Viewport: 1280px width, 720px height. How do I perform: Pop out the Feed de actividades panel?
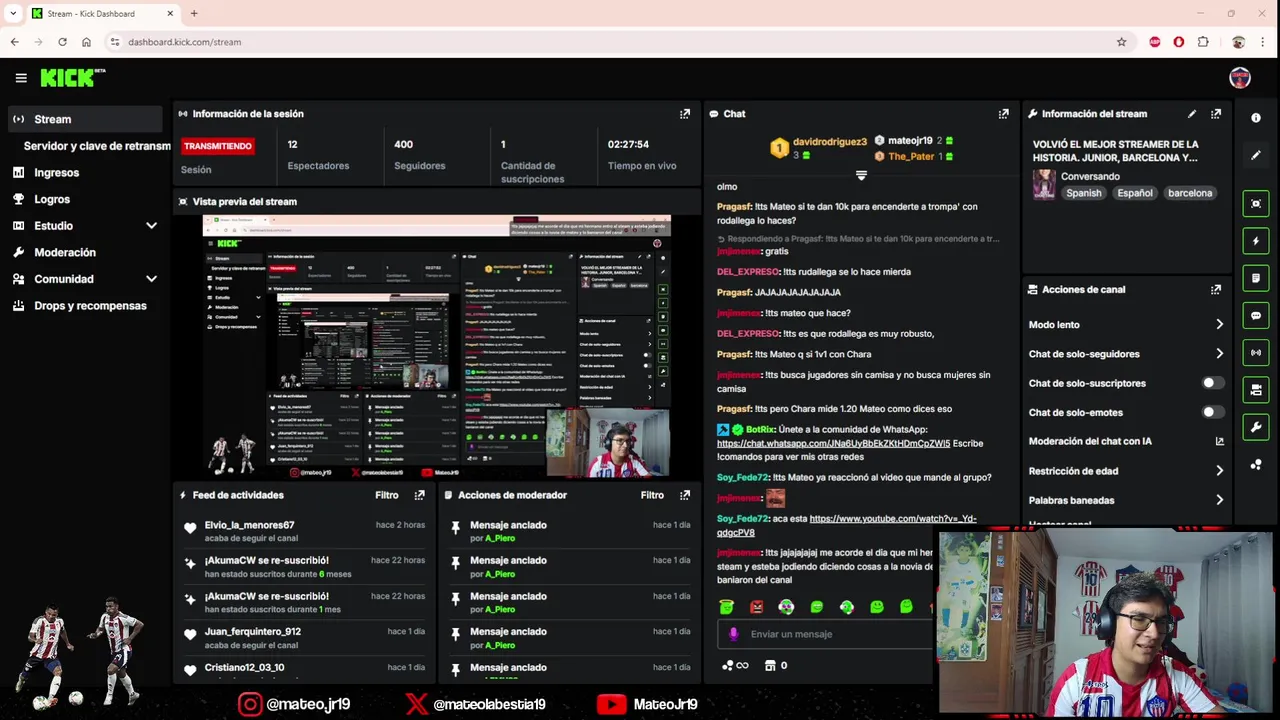pos(419,495)
